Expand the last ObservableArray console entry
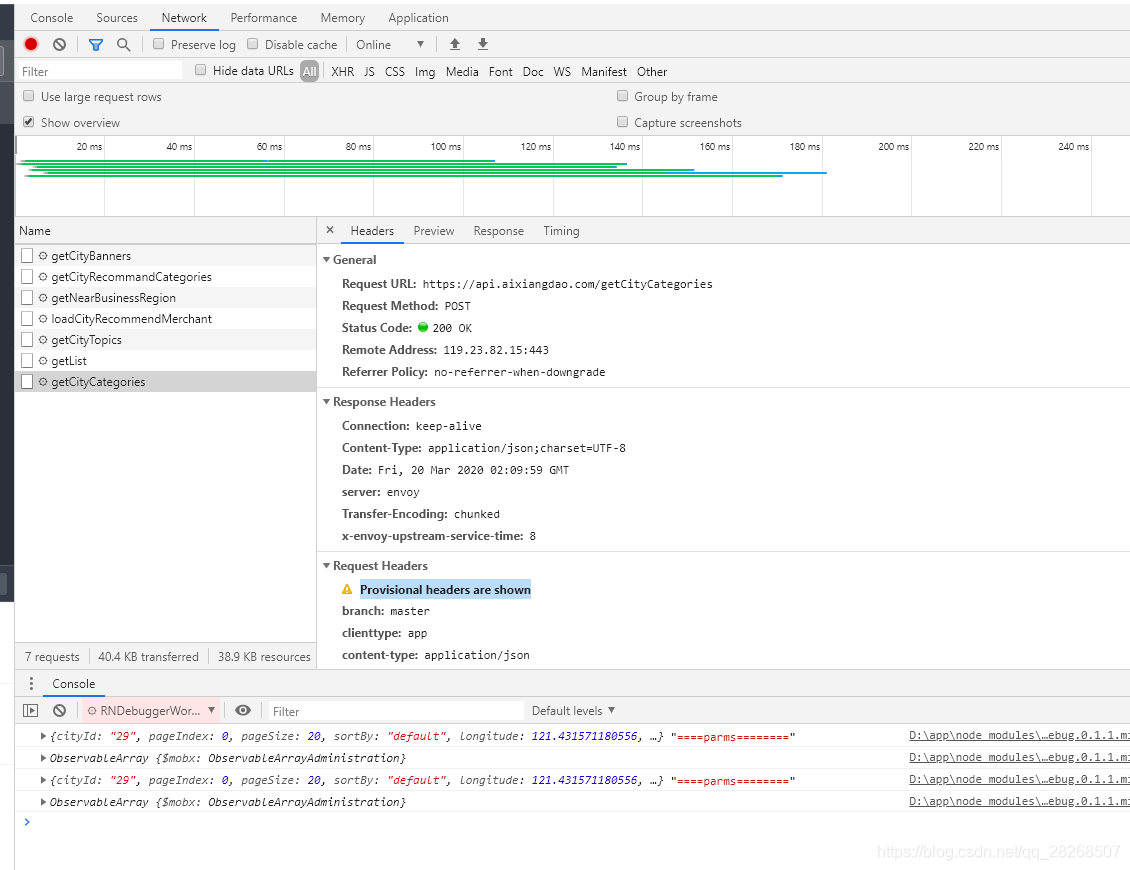The height and width of the screenshot is (870, 1130). [43, 802]
